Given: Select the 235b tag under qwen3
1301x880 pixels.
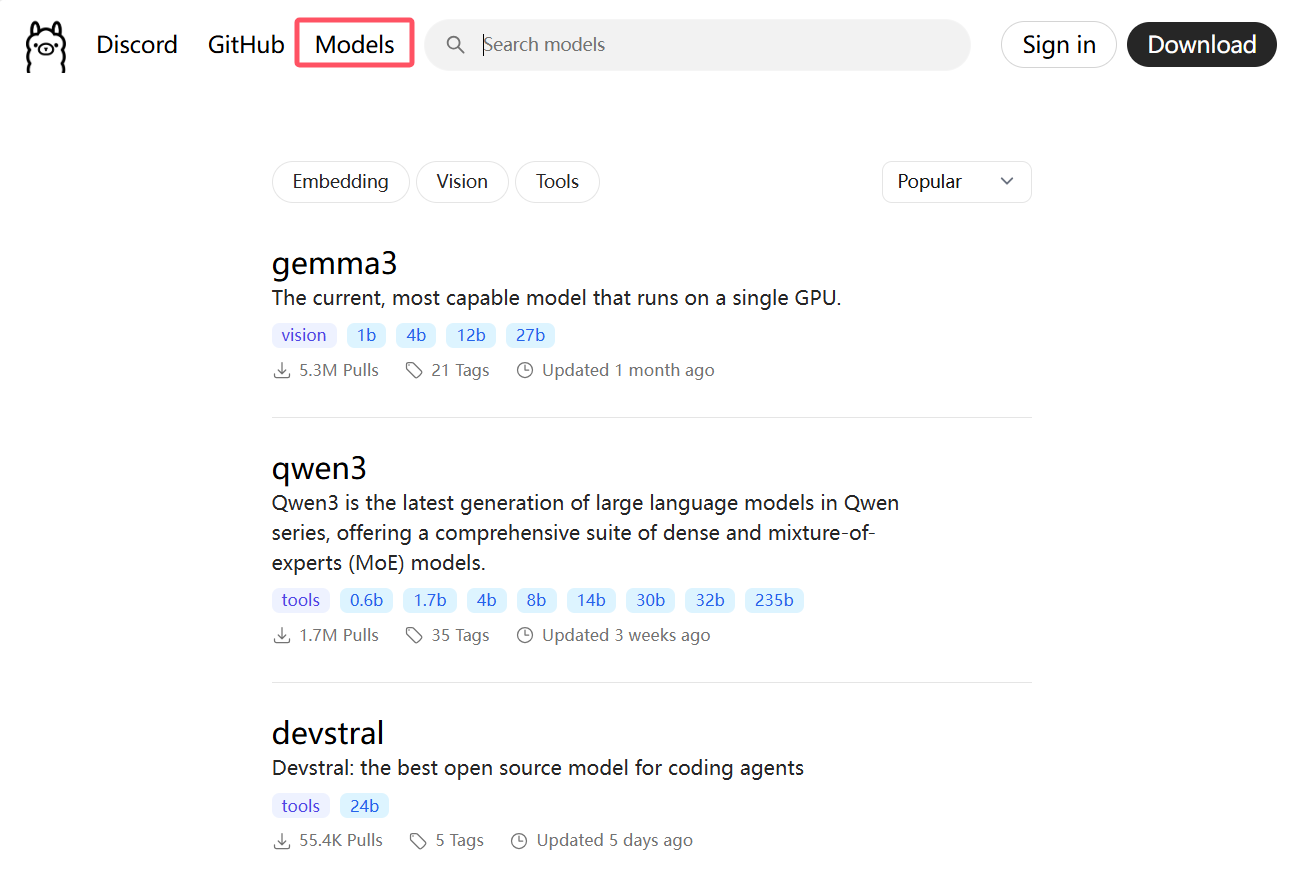Looking at the screenshot, I should (x=774, y=600).
